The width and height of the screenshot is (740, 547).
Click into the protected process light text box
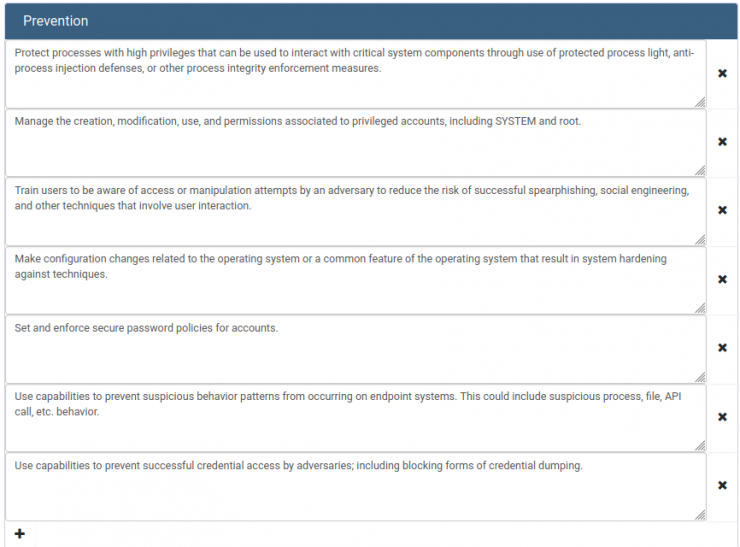pos(356,74)
